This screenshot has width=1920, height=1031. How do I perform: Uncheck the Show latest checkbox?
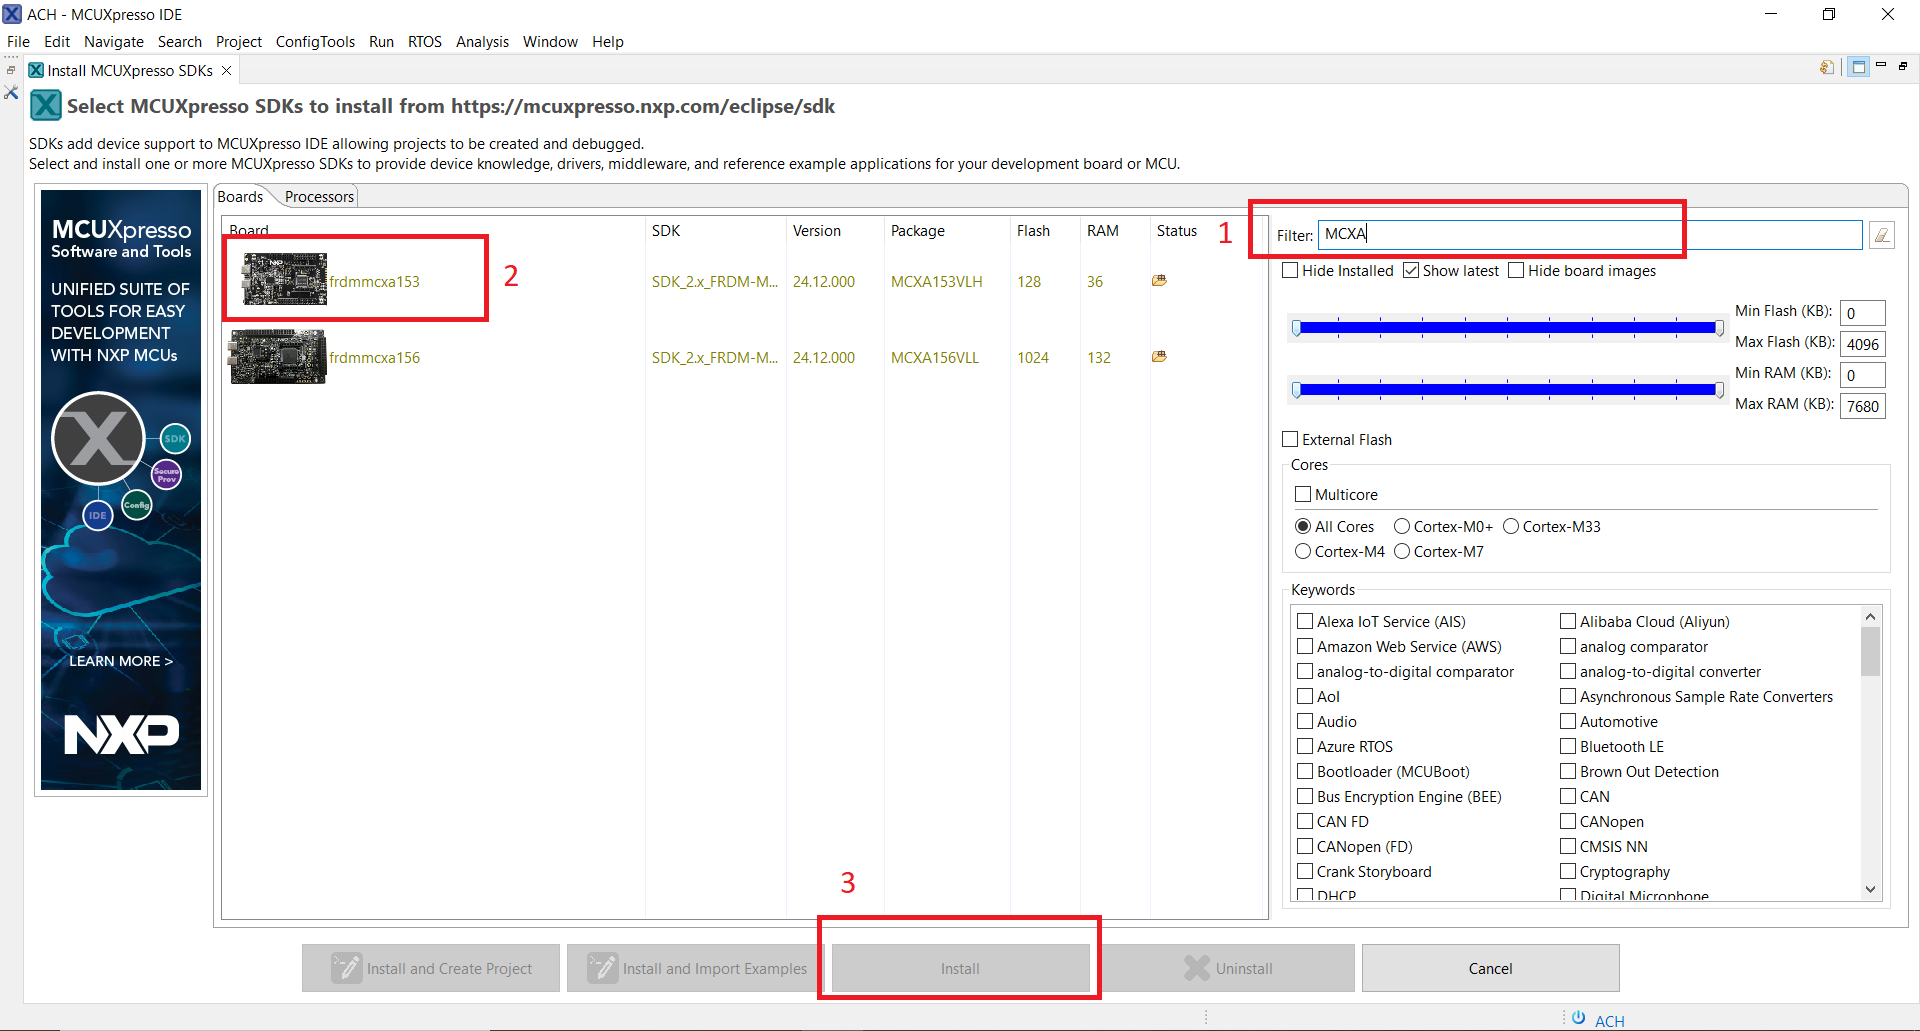(1411, 271)
